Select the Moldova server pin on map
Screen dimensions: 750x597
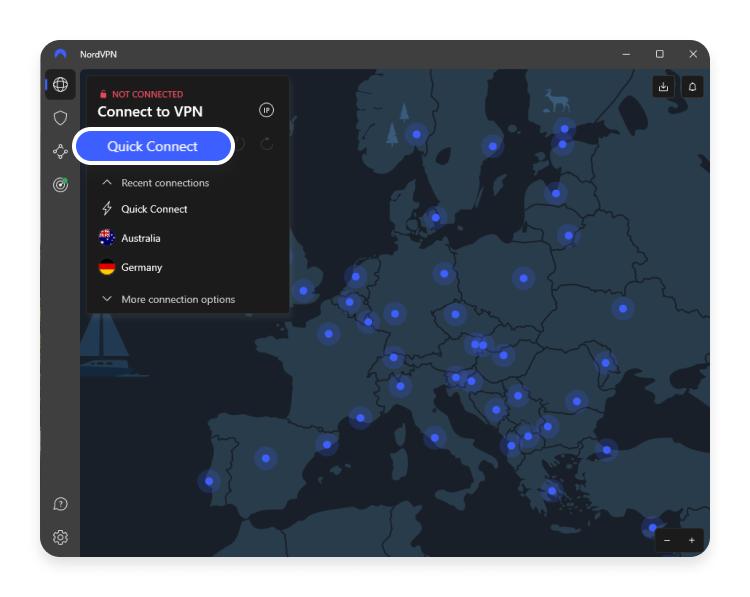606,363
